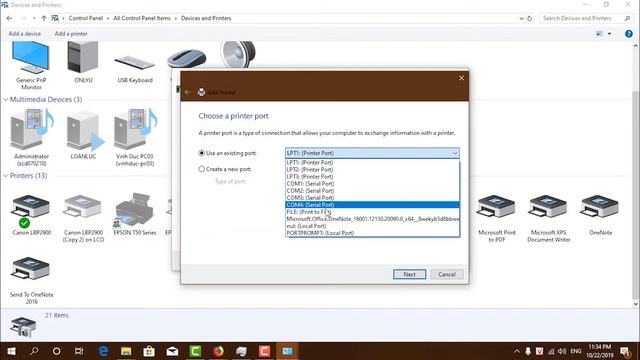640x360 pixels.
Task: Click the refresh button in address bar
Action: (530, 18)
